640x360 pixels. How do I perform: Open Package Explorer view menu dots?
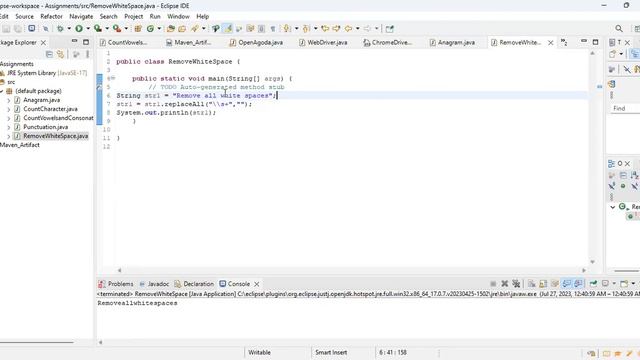[87, 54]
